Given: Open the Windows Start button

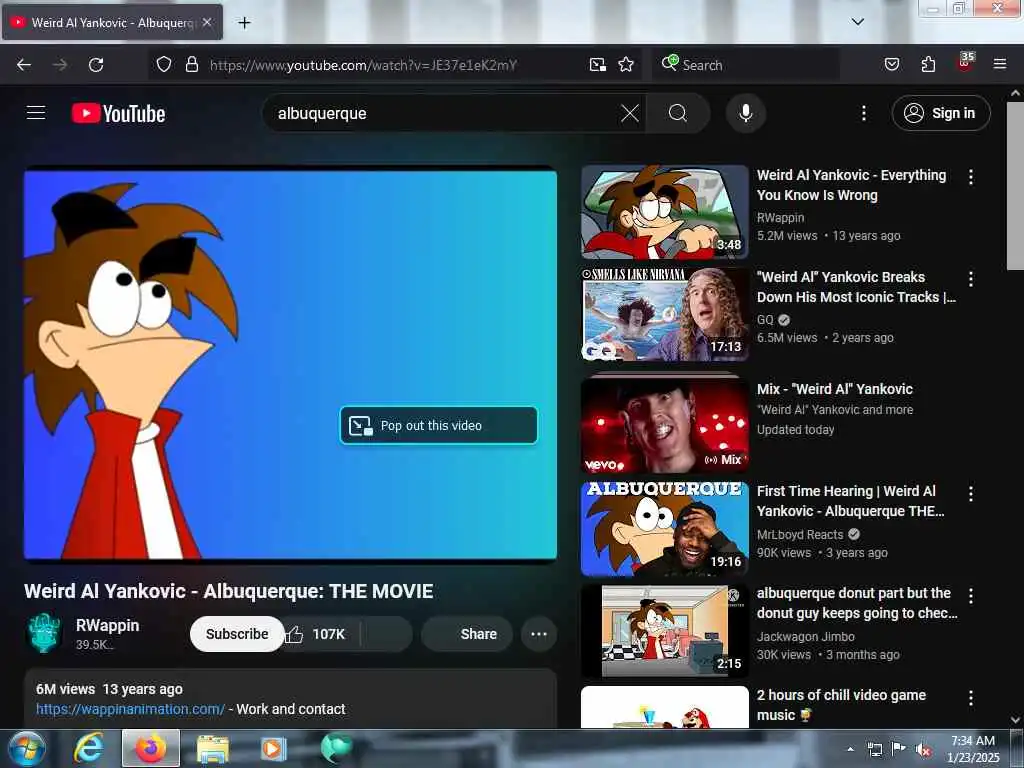Looking at the screenshot, I should click(x=26, y=748).
